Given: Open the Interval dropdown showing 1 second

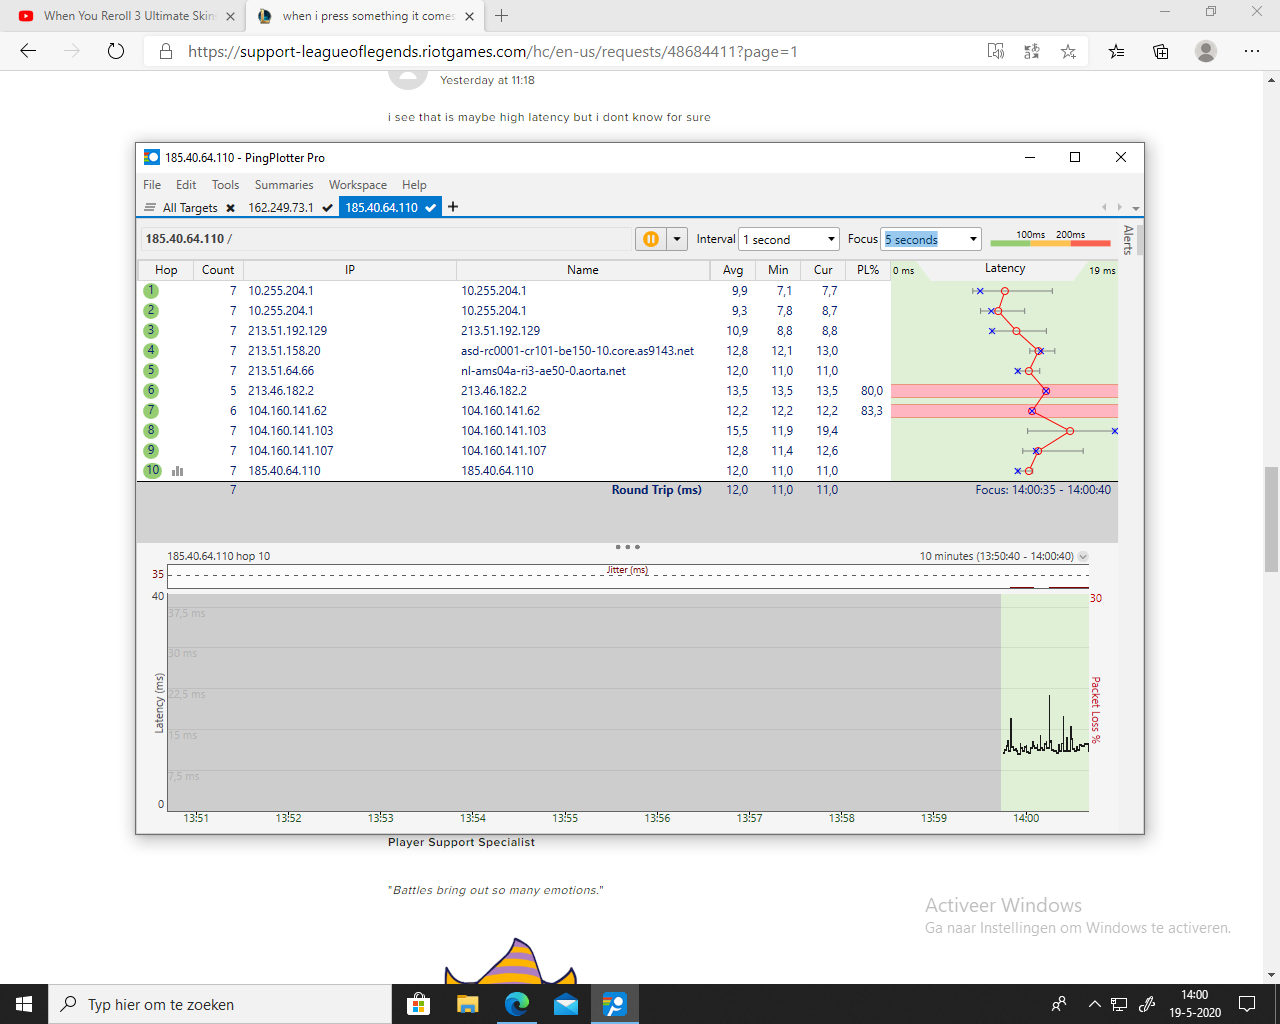Looking at the screenshot, I should 789,239.
